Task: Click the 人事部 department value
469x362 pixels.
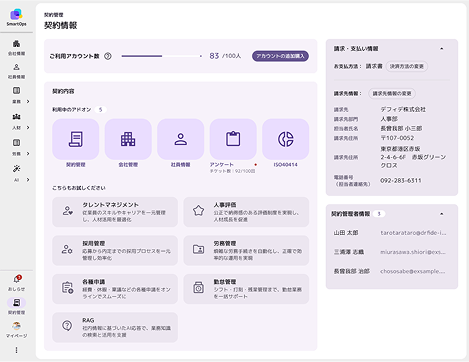Action: tap(389, 119)
